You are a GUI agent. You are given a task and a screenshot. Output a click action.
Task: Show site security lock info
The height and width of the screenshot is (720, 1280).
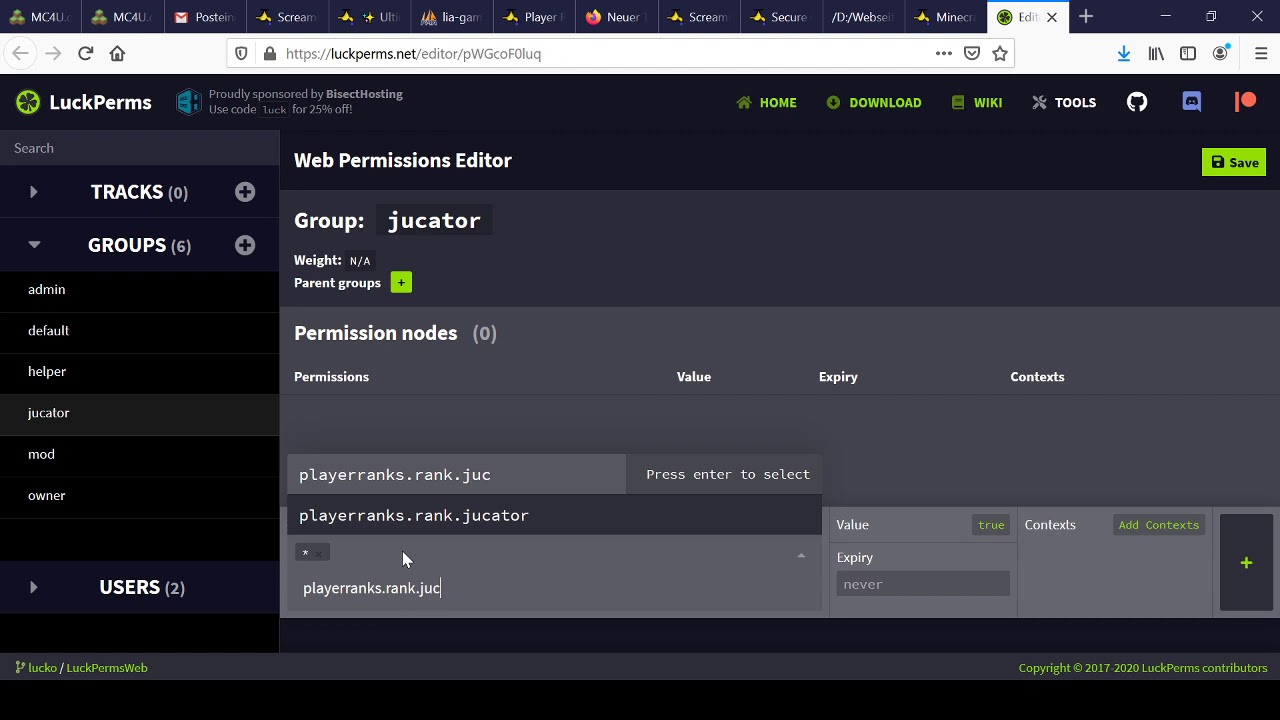269,53
